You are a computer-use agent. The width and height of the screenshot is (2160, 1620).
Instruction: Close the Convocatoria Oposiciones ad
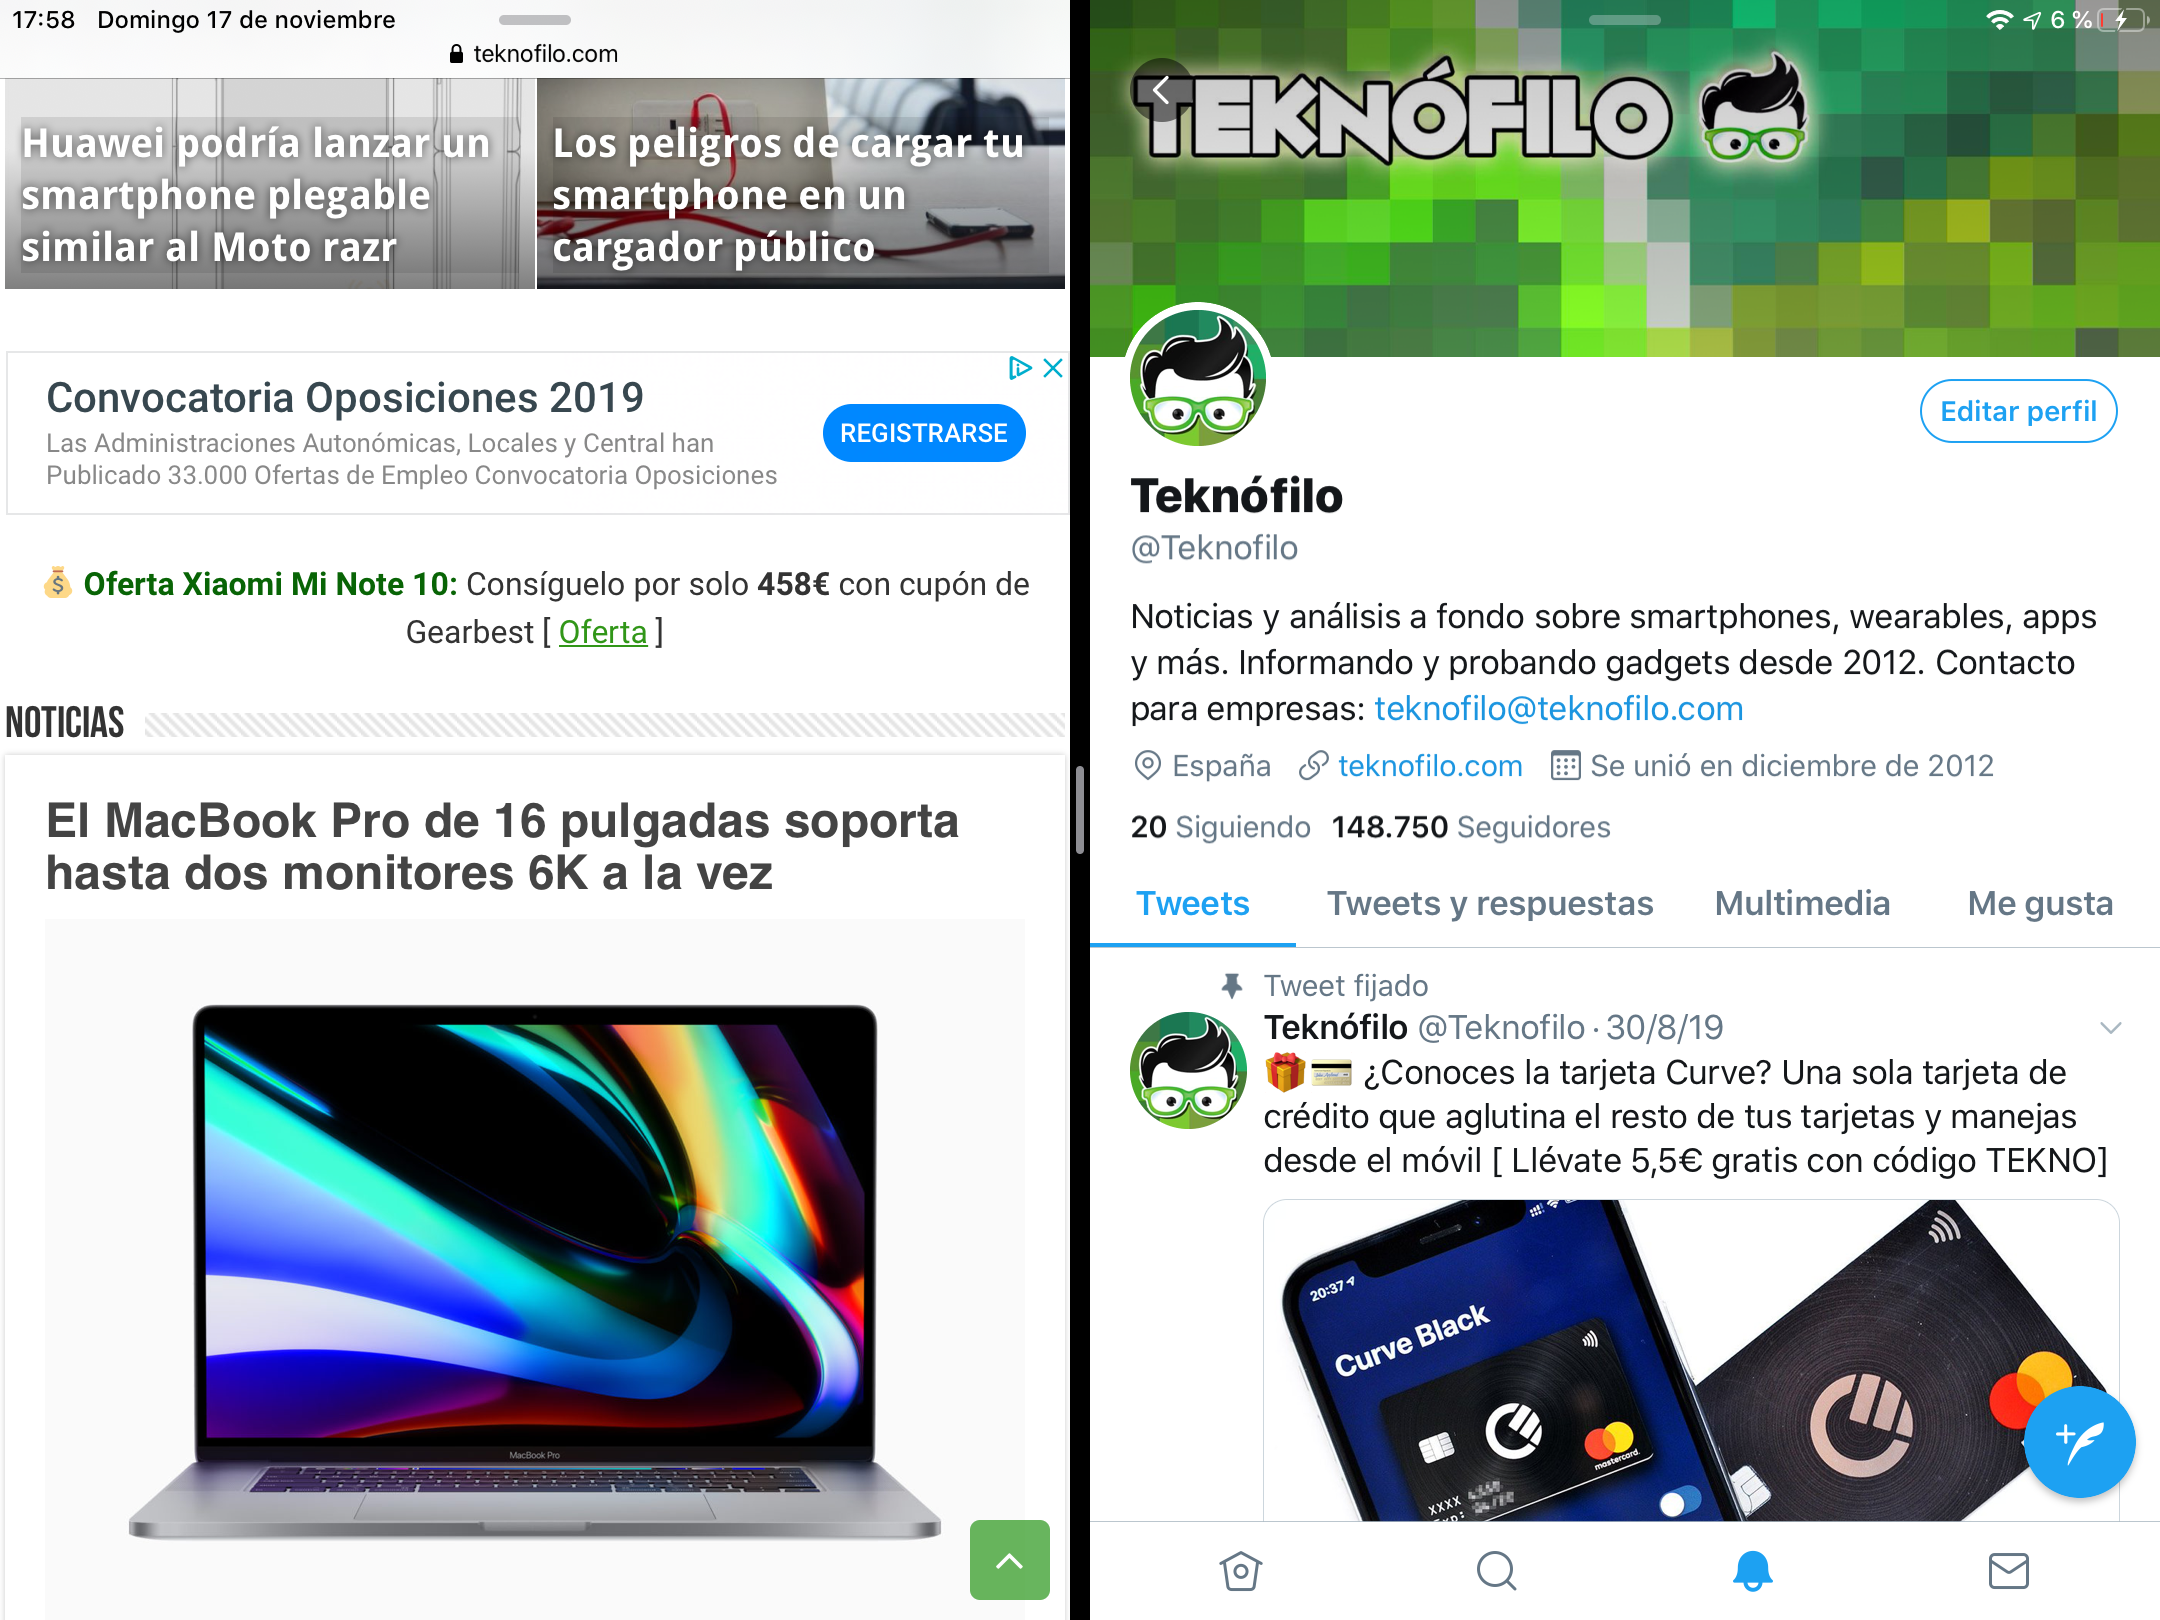pos(1053,368)
